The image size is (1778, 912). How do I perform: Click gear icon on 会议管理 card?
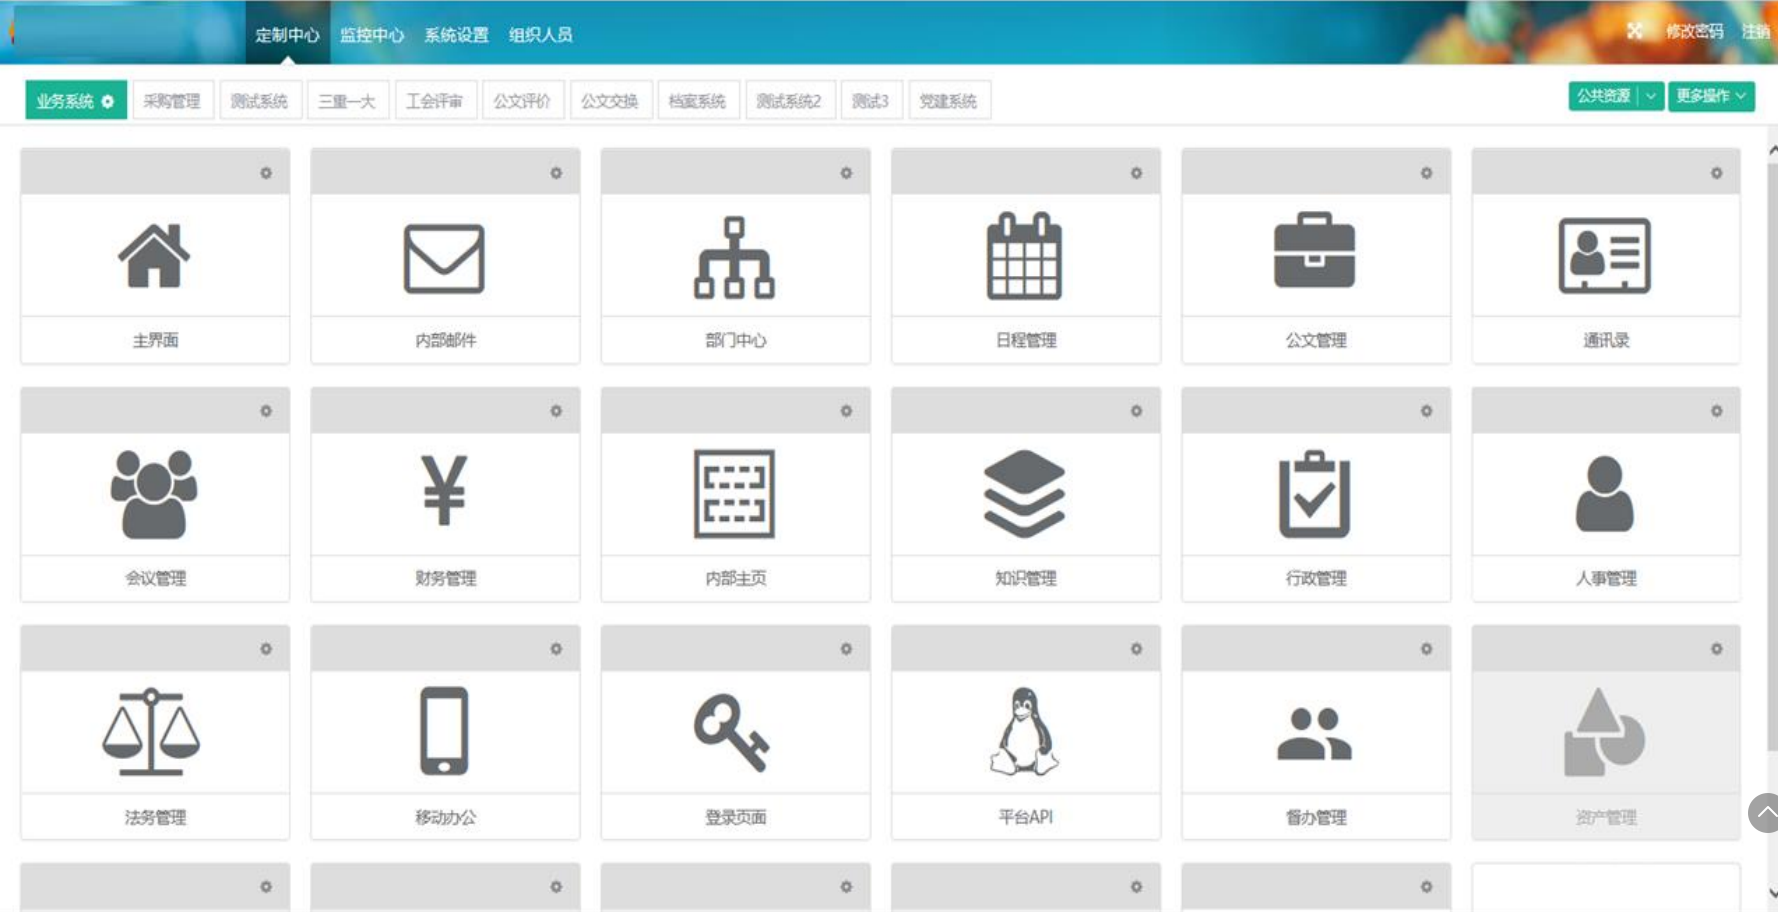[x=266, y=411]
